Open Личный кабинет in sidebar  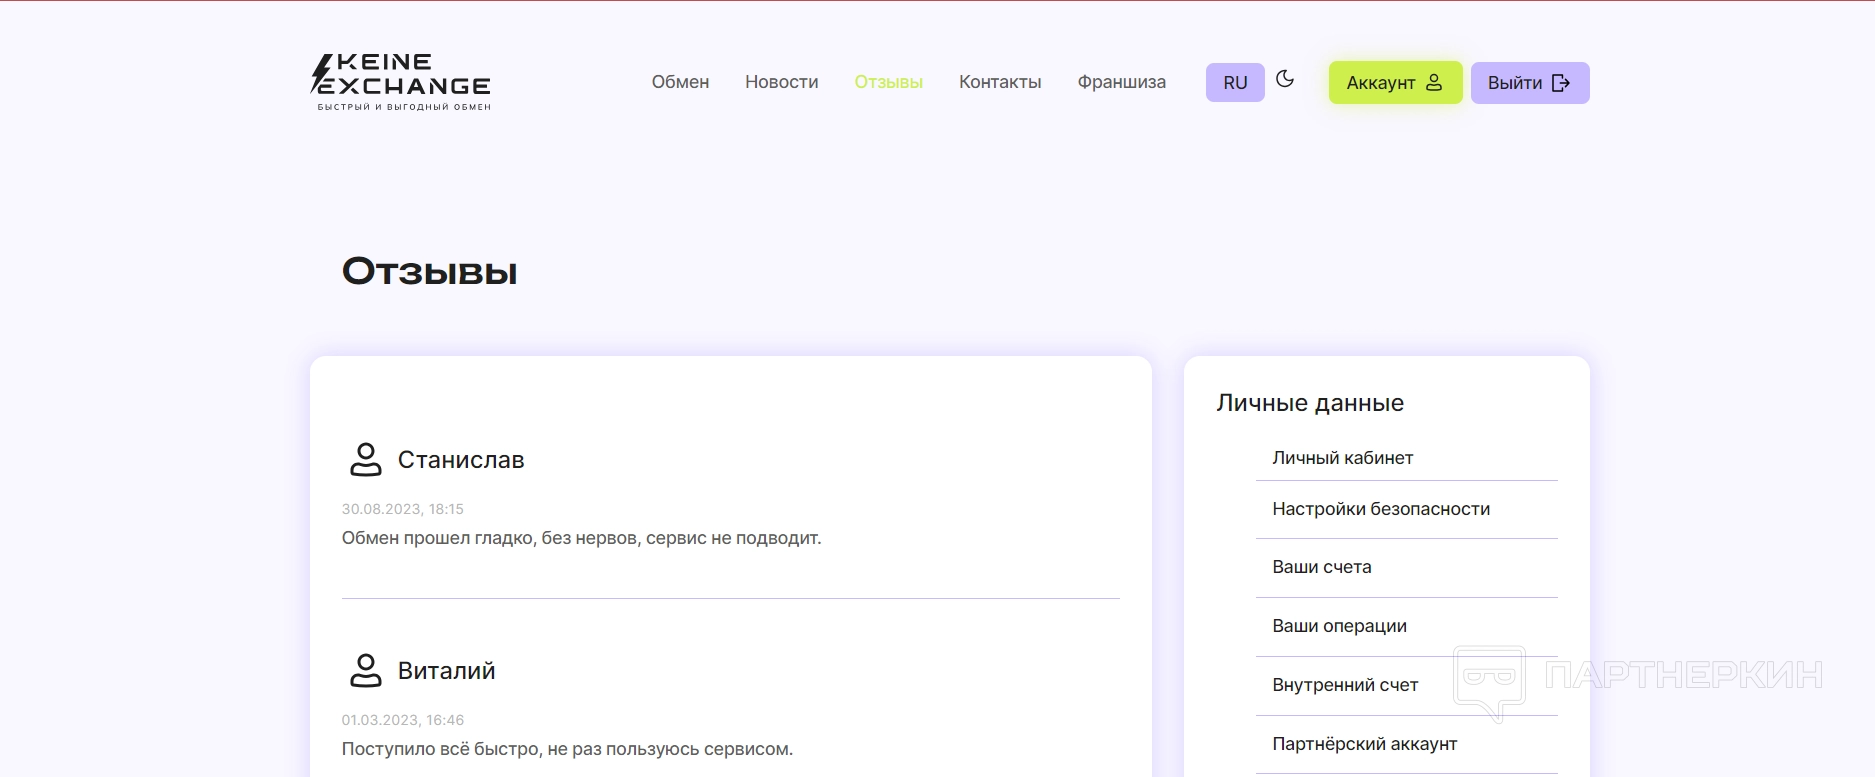click(1342, 458)
